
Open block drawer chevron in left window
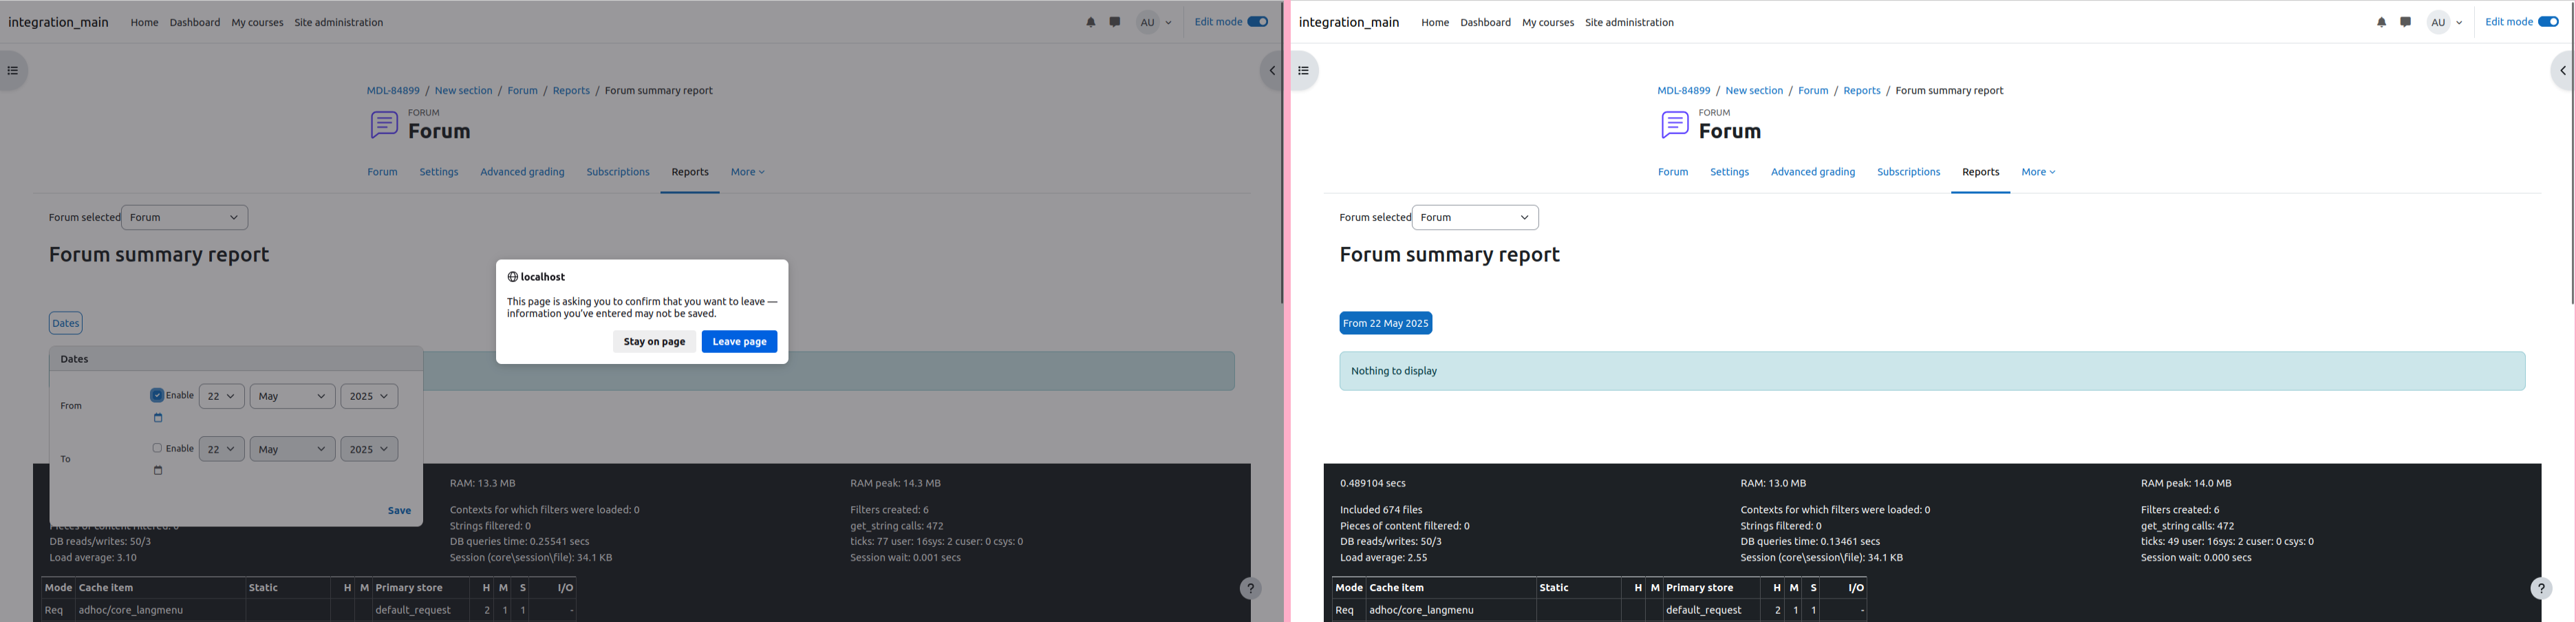pyautogui.click(x=1271, y=71)
